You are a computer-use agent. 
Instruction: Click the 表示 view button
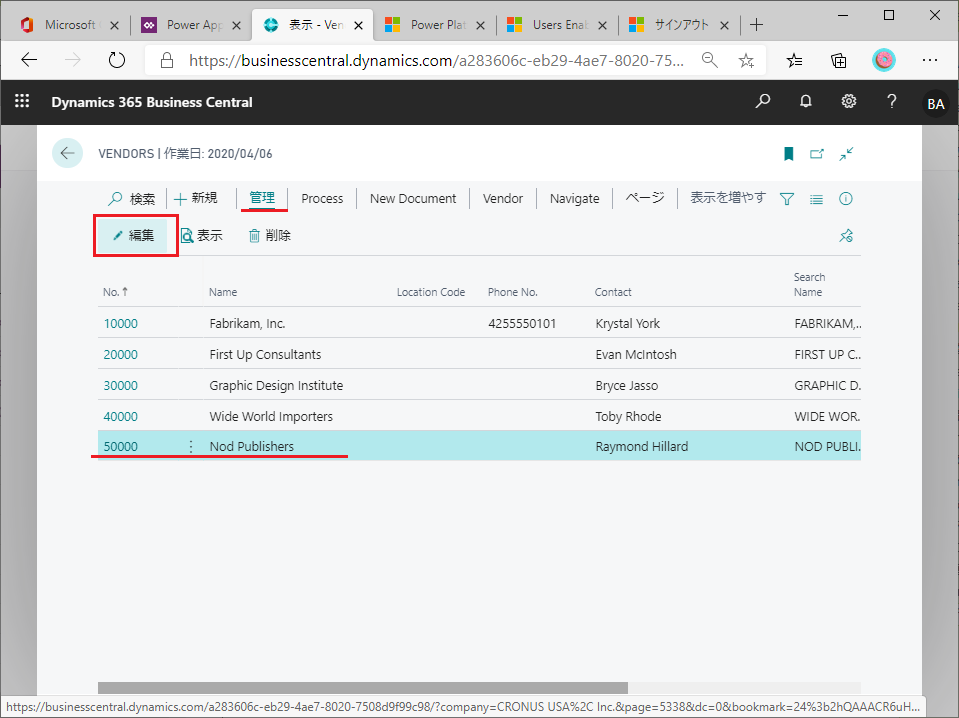[x=201, y=235]
